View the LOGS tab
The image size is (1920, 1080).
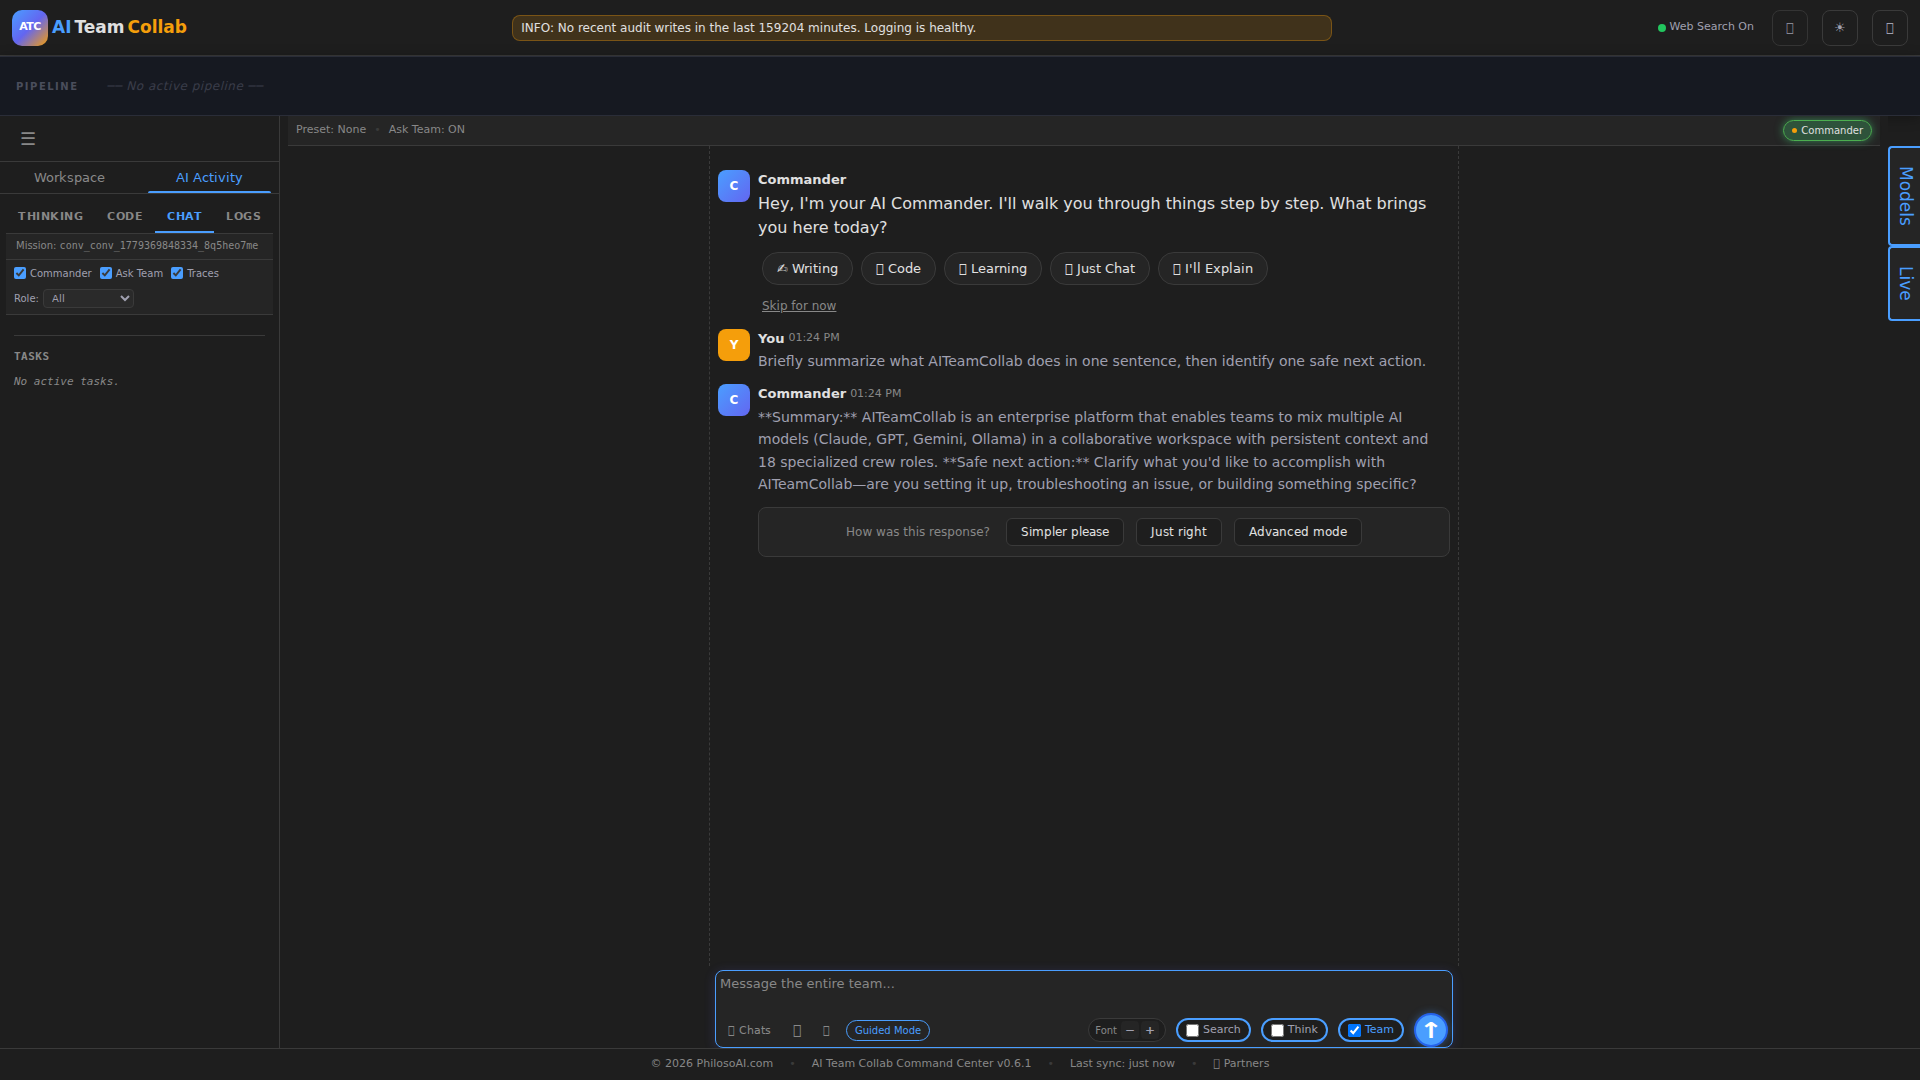[243, 217]
